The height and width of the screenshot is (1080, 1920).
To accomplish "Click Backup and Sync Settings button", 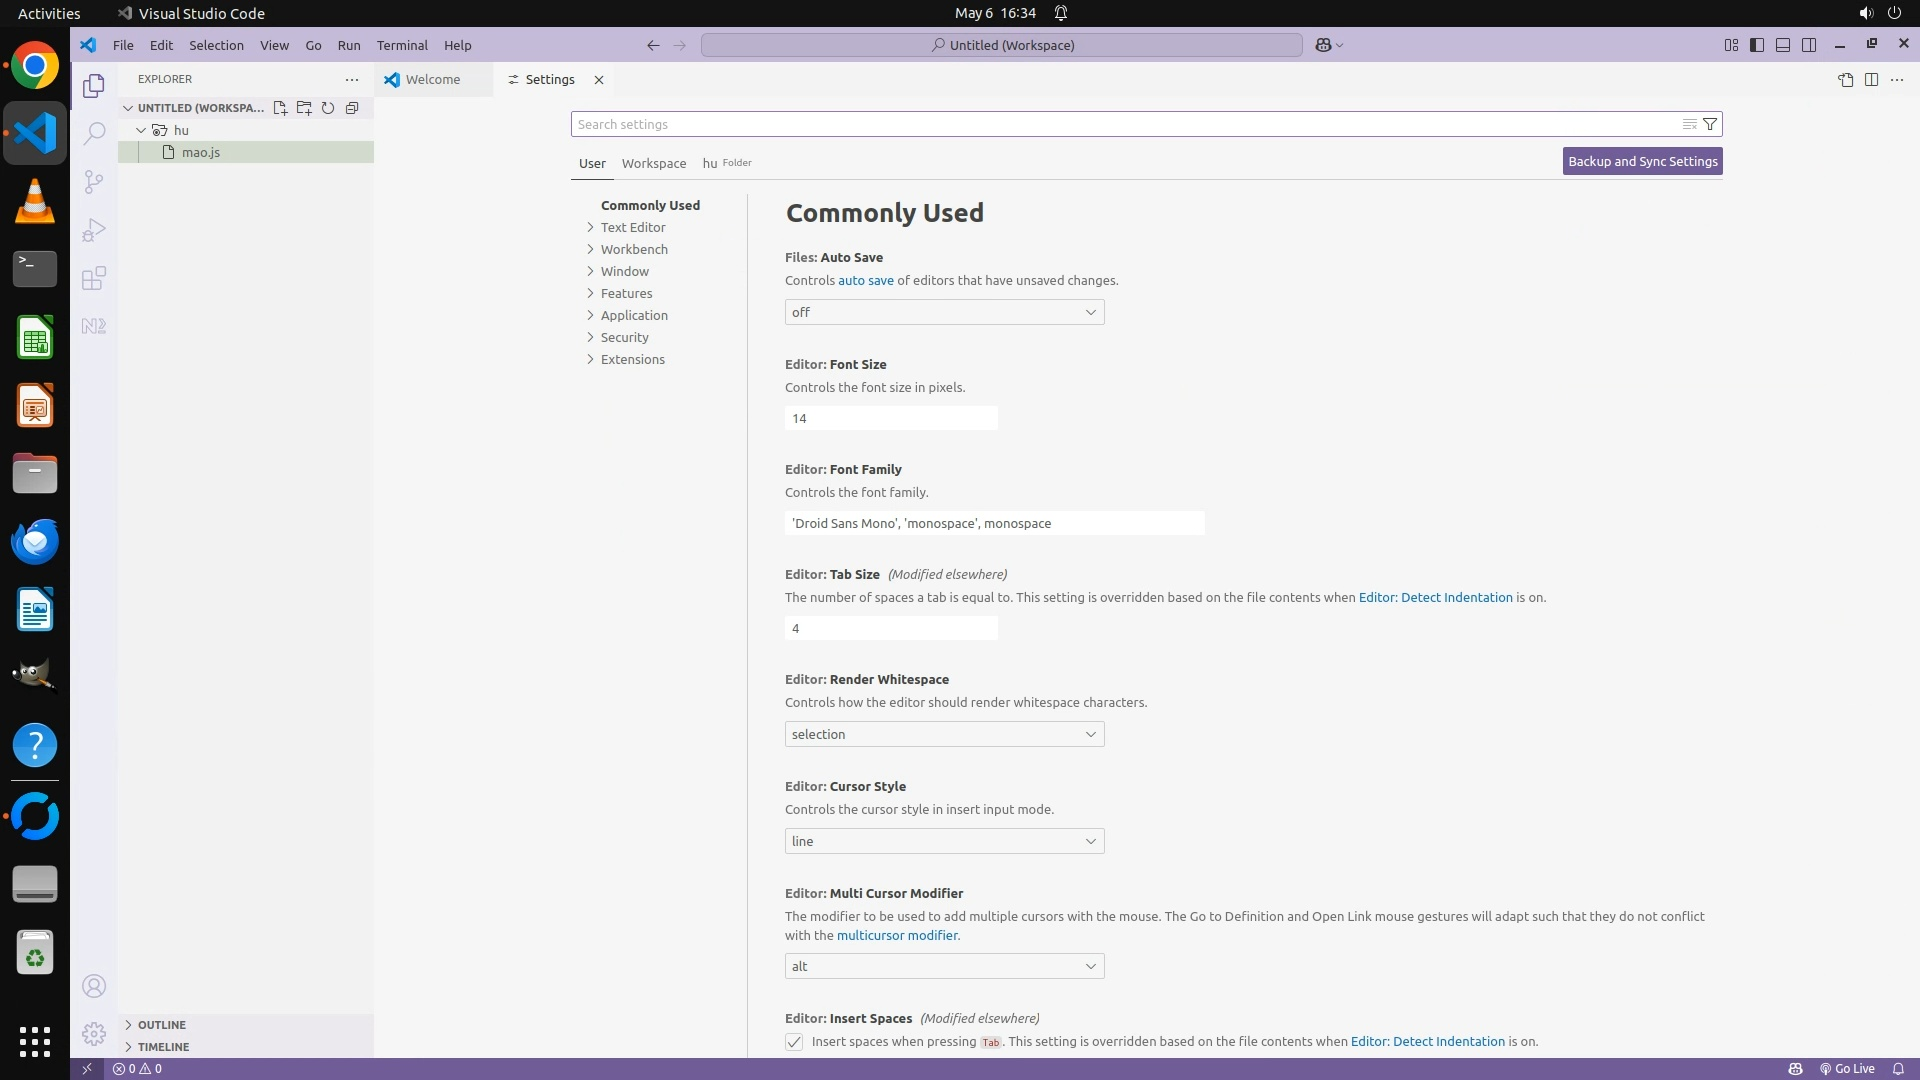I will 1642,161.
